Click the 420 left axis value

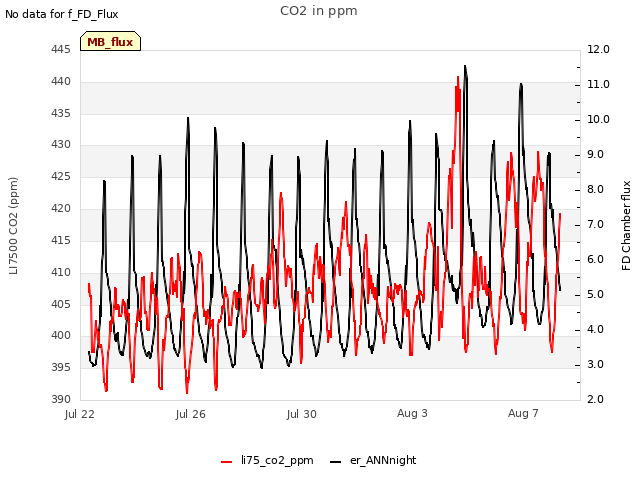[x=61, y=209]
